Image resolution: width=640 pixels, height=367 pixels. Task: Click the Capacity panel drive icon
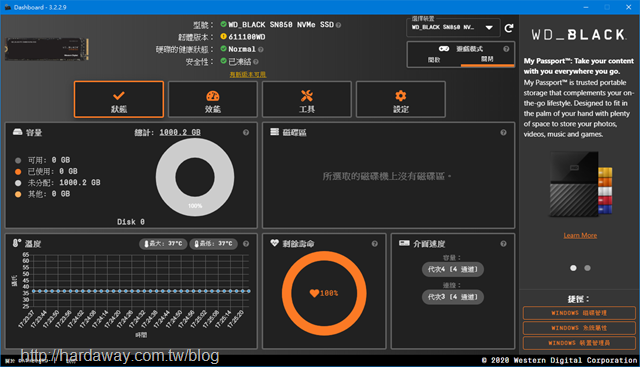17,132
